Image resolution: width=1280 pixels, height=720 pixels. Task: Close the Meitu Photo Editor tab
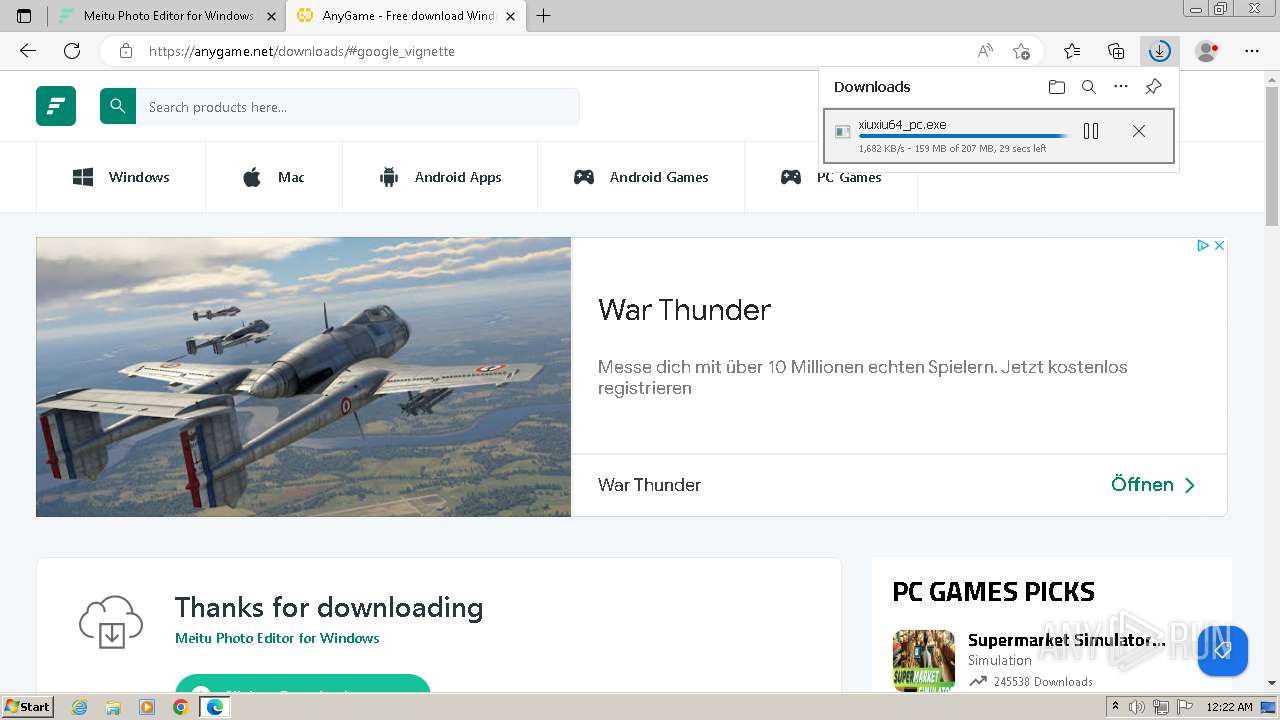point(271,16)
